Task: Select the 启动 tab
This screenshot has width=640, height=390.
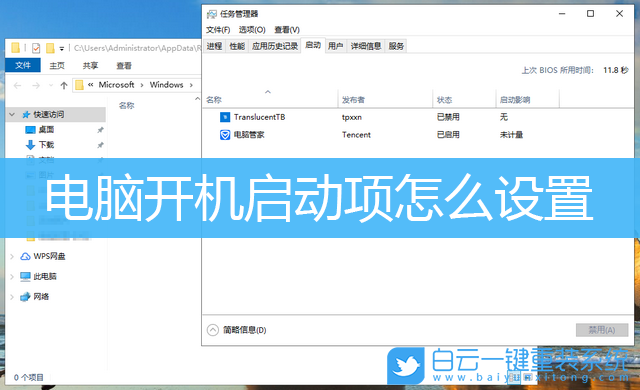Action: pyautogui.click(x=313, y=45)
